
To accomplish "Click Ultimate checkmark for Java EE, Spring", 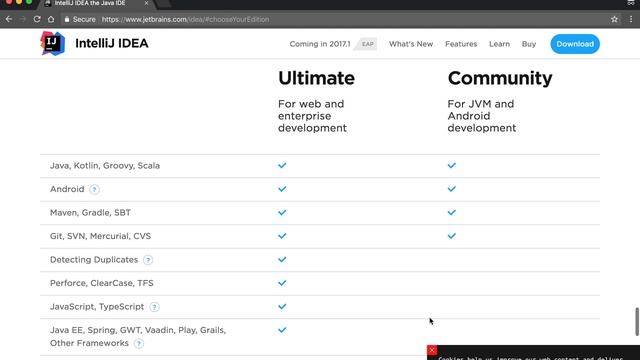I will point(282,330).
